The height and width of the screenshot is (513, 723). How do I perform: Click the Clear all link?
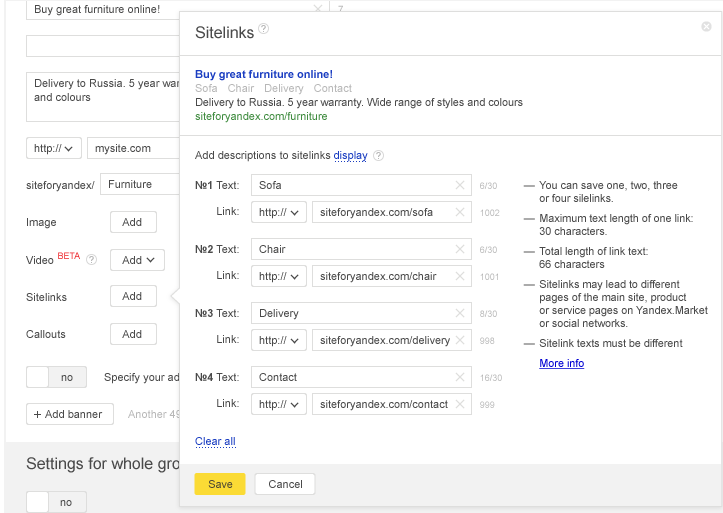(x=215, y=441)
